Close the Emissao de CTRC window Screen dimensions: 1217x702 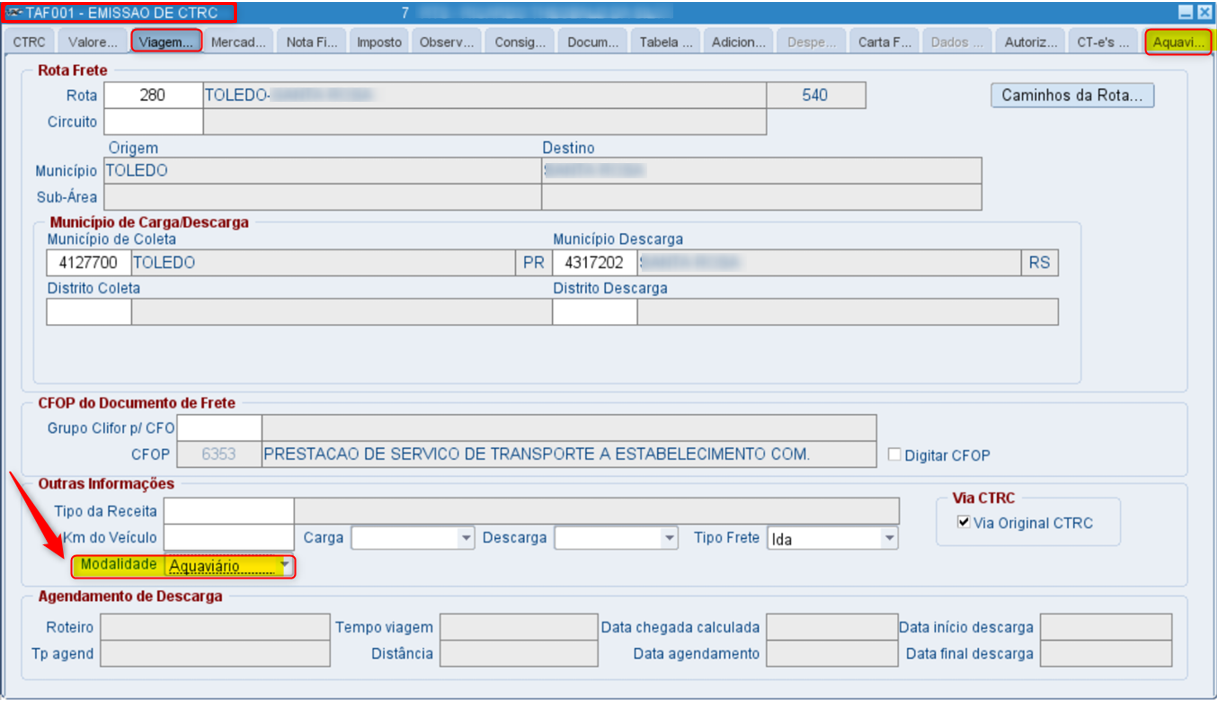point(1204,13)
